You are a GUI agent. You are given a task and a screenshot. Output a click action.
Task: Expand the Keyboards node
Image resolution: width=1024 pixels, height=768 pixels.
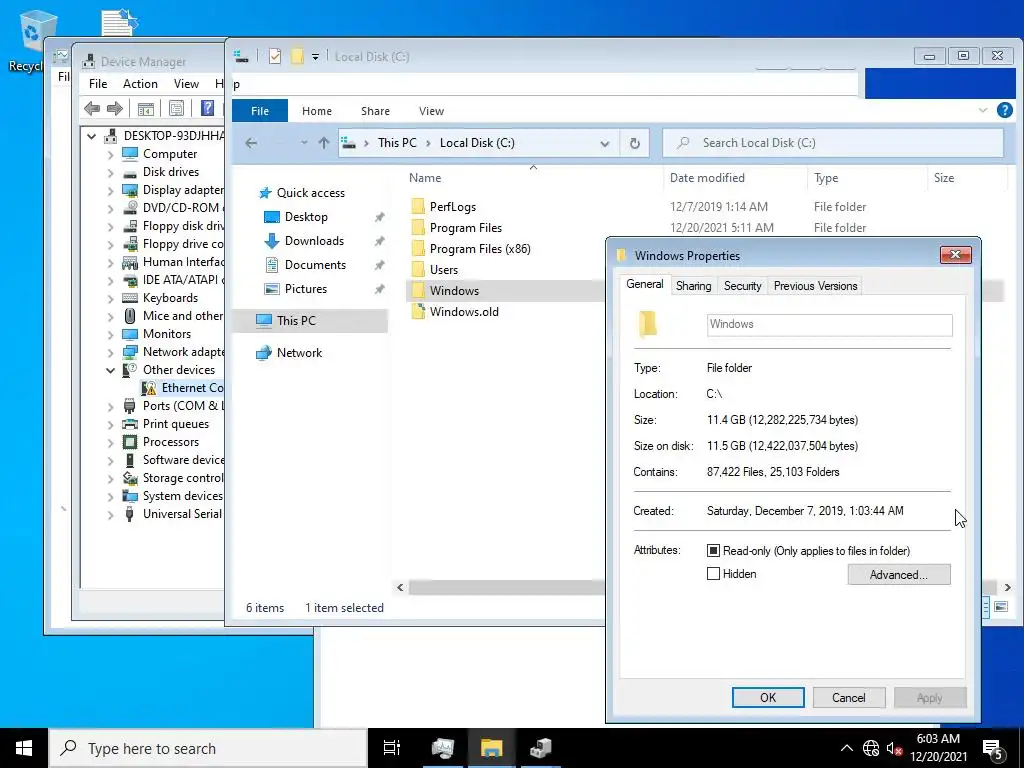click(110, 298)
